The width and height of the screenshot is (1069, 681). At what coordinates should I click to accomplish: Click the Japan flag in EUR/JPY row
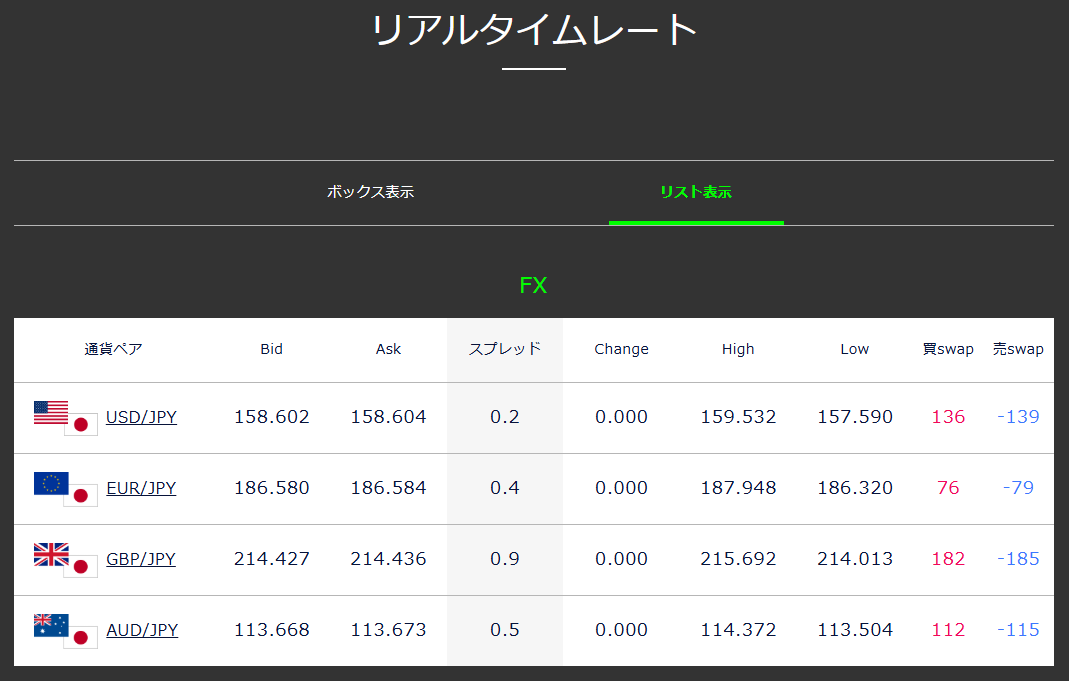[x=81, y=495]
